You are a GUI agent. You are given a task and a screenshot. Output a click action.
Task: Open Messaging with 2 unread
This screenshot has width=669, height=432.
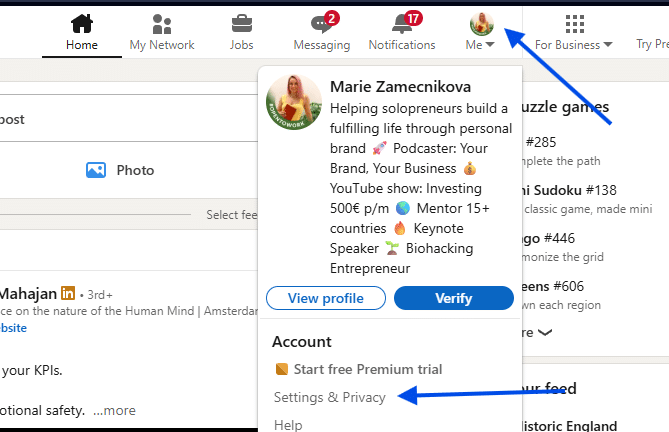[321, 23]
